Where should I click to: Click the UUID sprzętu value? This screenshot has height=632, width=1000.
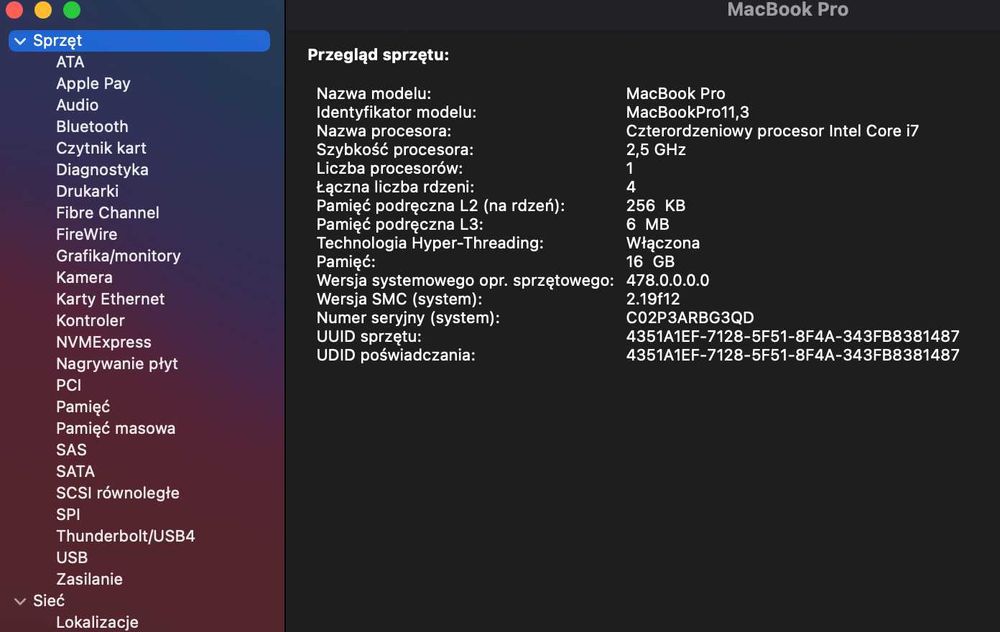(x=793, y=336)
